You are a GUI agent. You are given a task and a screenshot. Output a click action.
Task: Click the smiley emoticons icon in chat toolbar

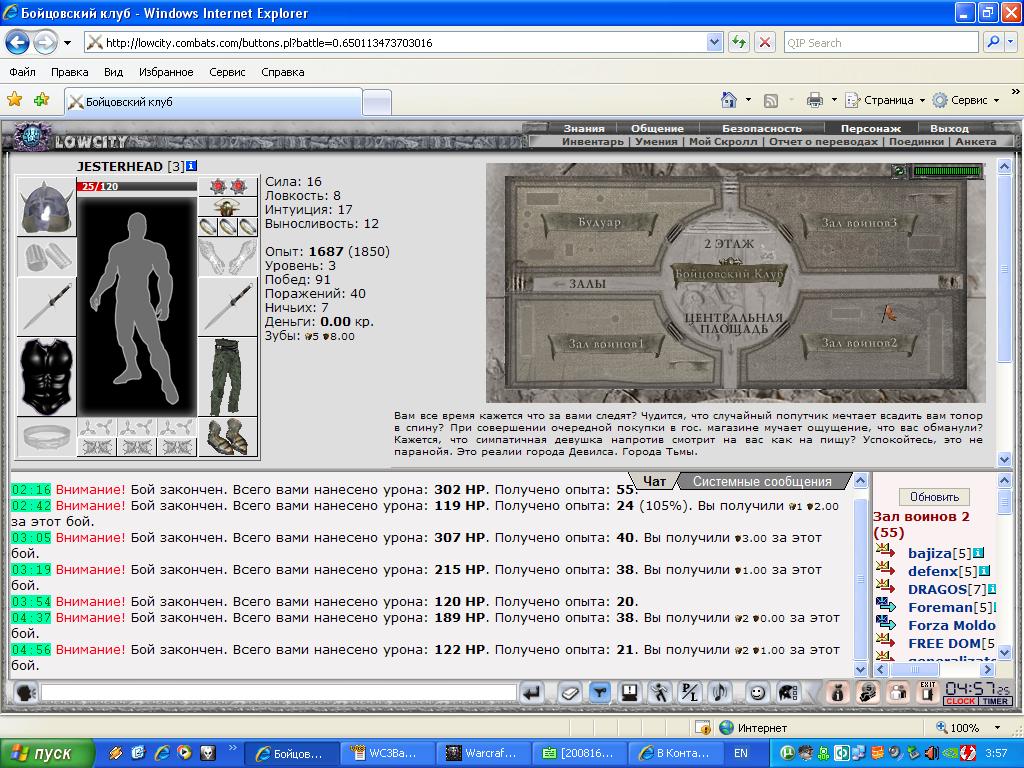click(757, 692)
